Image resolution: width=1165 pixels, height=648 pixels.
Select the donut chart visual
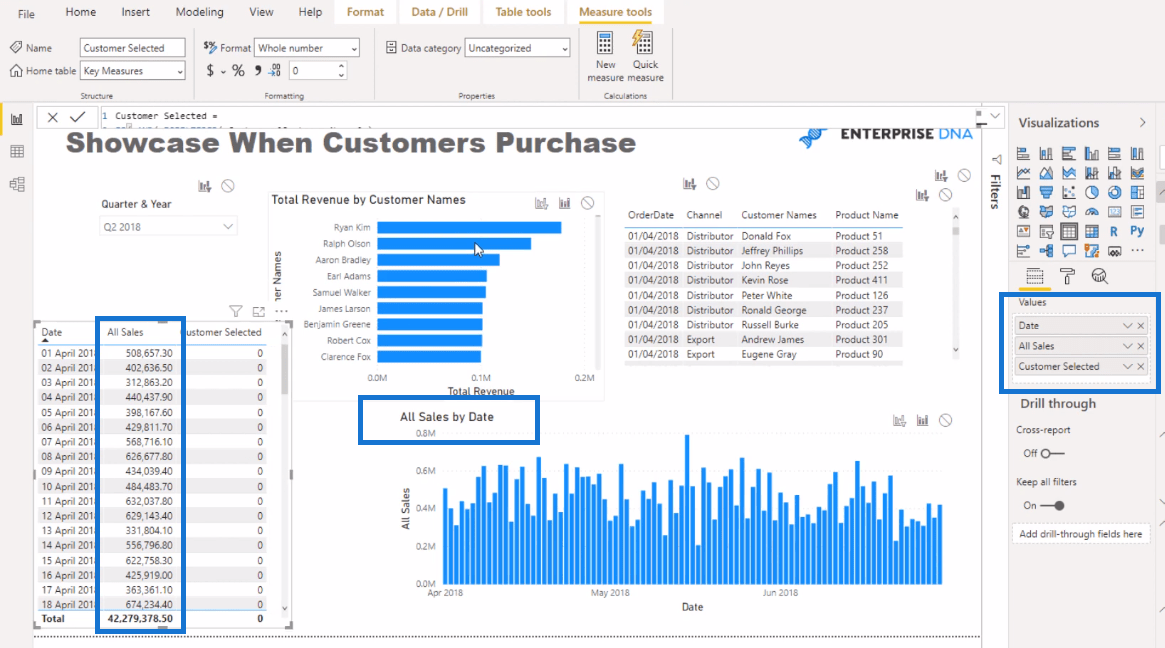pyautogui.click(x=1114, y=192)
